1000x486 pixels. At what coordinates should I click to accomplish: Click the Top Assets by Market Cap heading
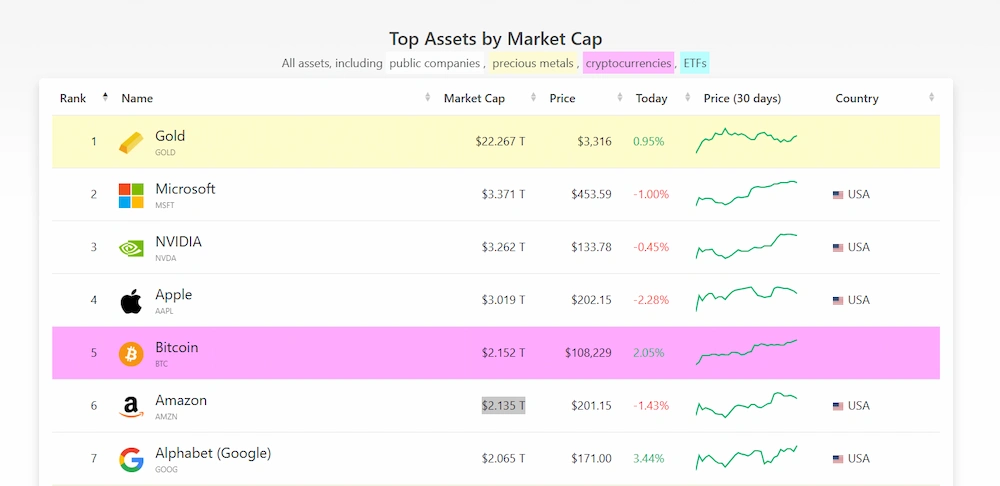(x=496, y=39)
